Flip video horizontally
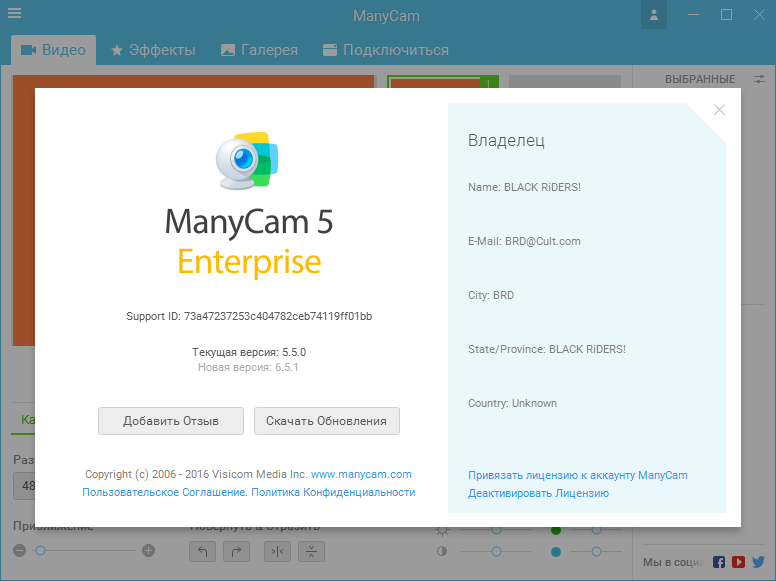Image resolution: width=776 pixels, height=581 pixels. (277, 551)
